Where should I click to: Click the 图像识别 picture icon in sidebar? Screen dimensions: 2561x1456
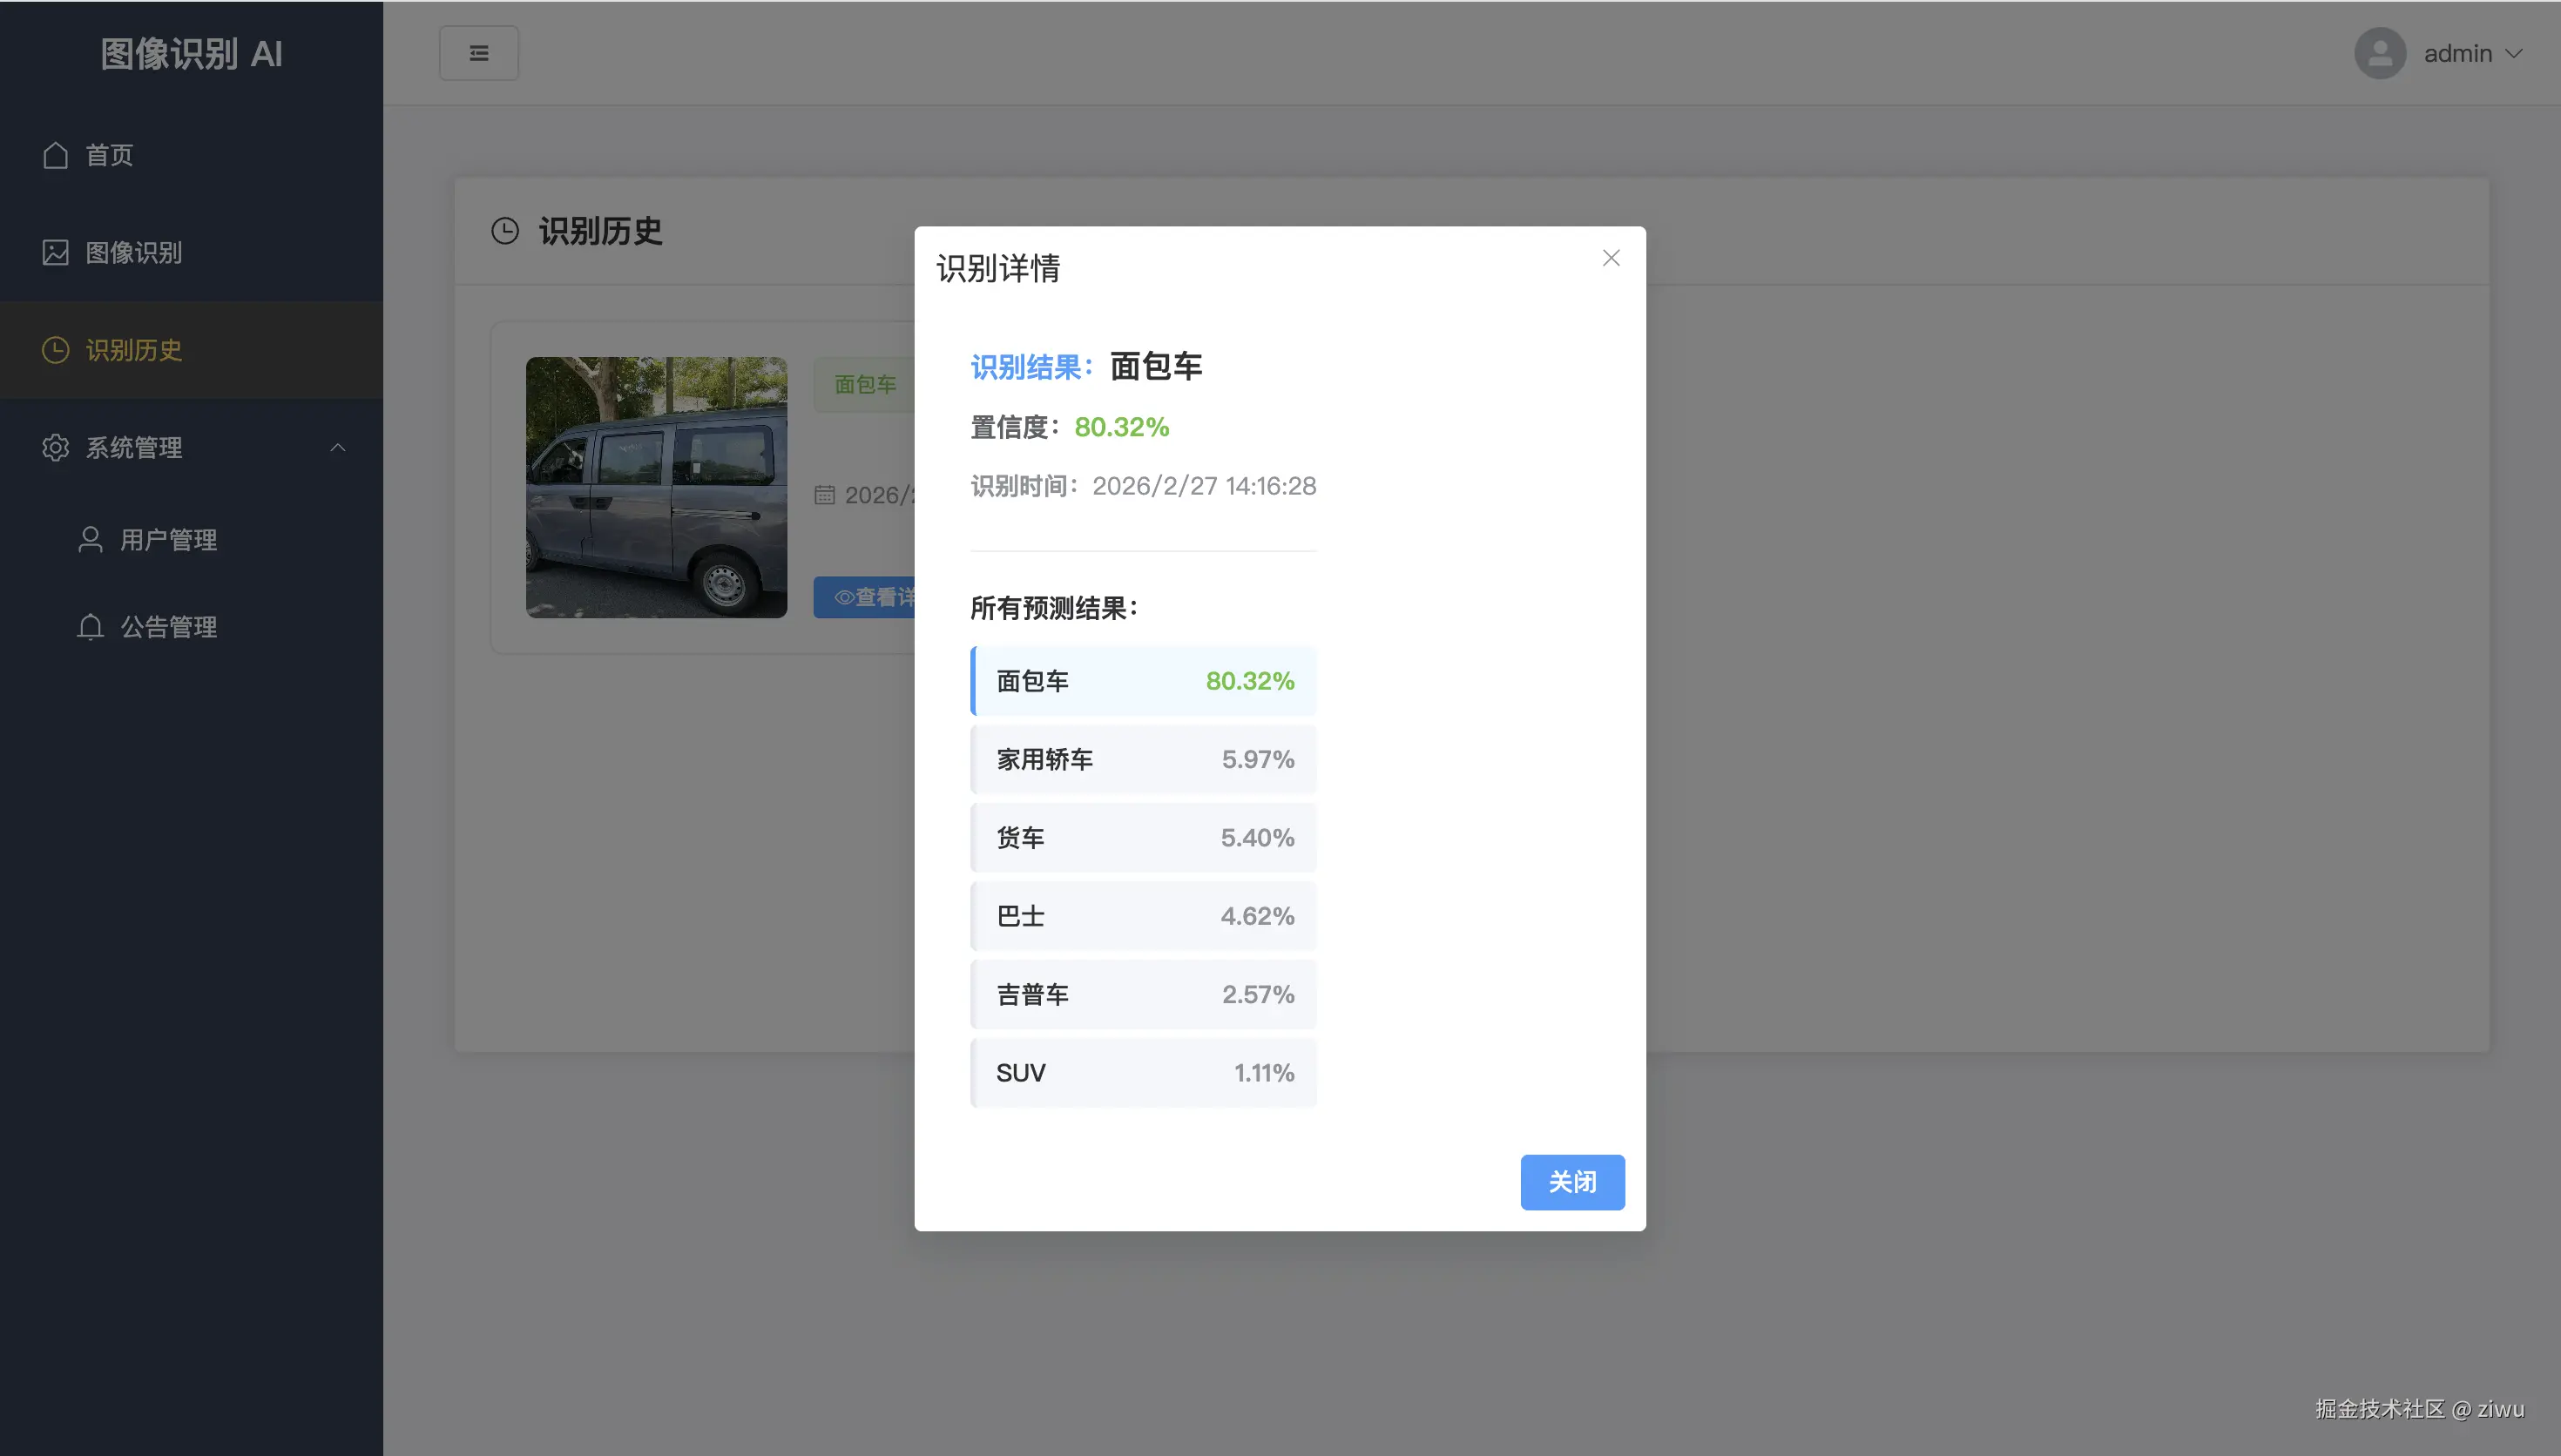[55, 253]
